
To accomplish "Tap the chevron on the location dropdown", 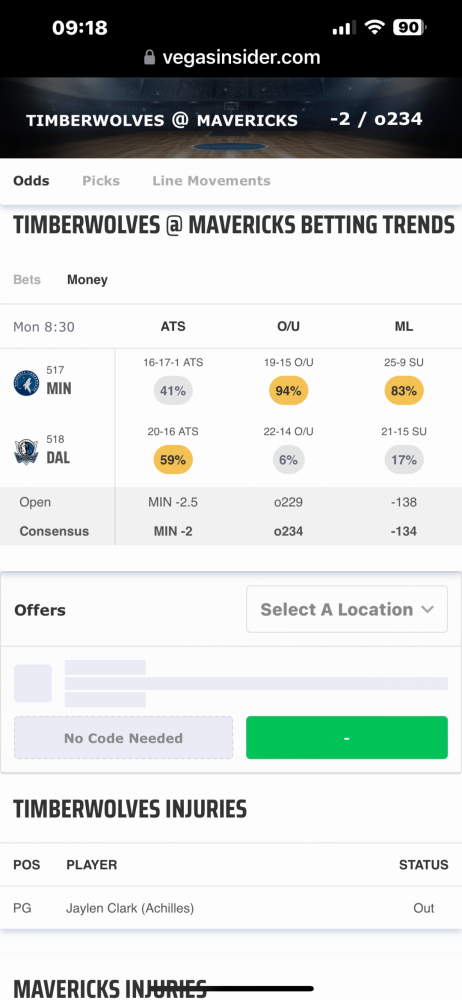I will pos(428,609).
